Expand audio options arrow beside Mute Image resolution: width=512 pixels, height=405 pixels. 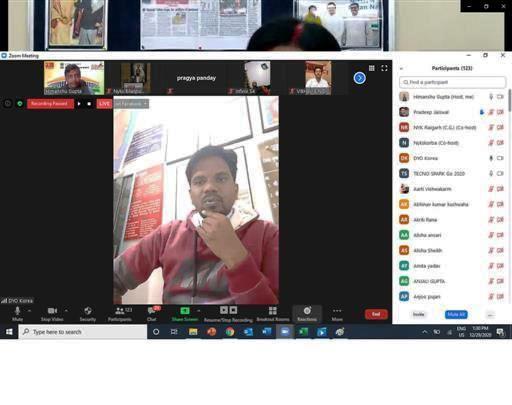pyautogui.click(x=29, y=310)
